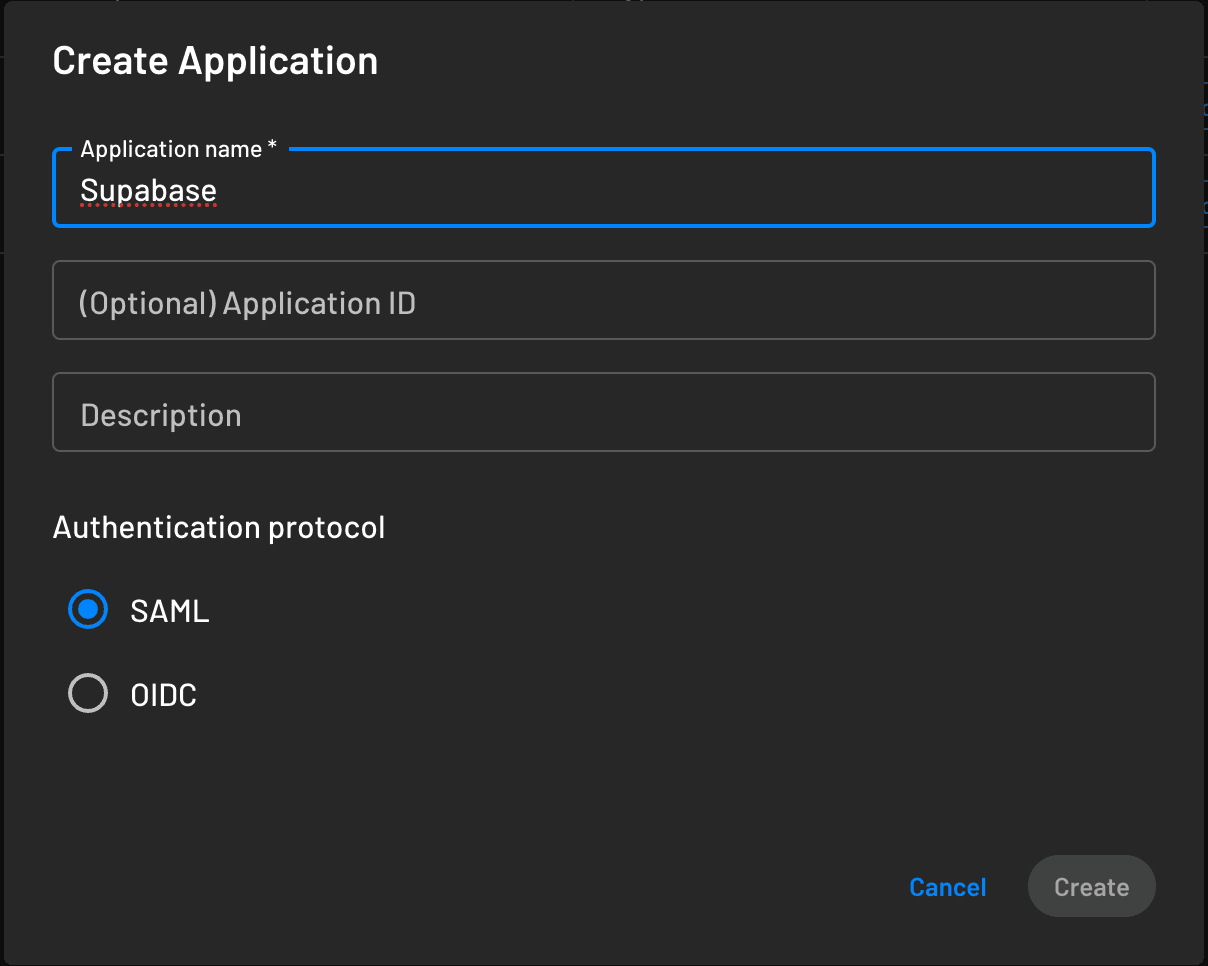The height and width of the screenshot is (966, 1208).
Task: Click the SAML option label text
Action: point(169,610)
